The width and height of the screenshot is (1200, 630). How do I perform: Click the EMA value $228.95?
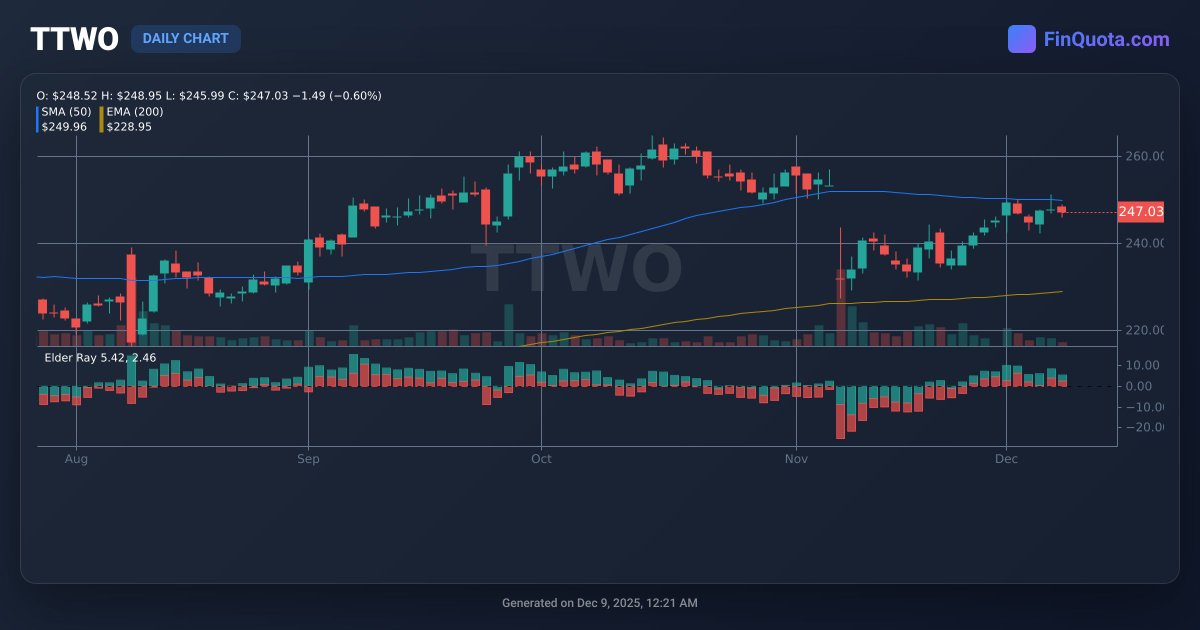(129, 126)
